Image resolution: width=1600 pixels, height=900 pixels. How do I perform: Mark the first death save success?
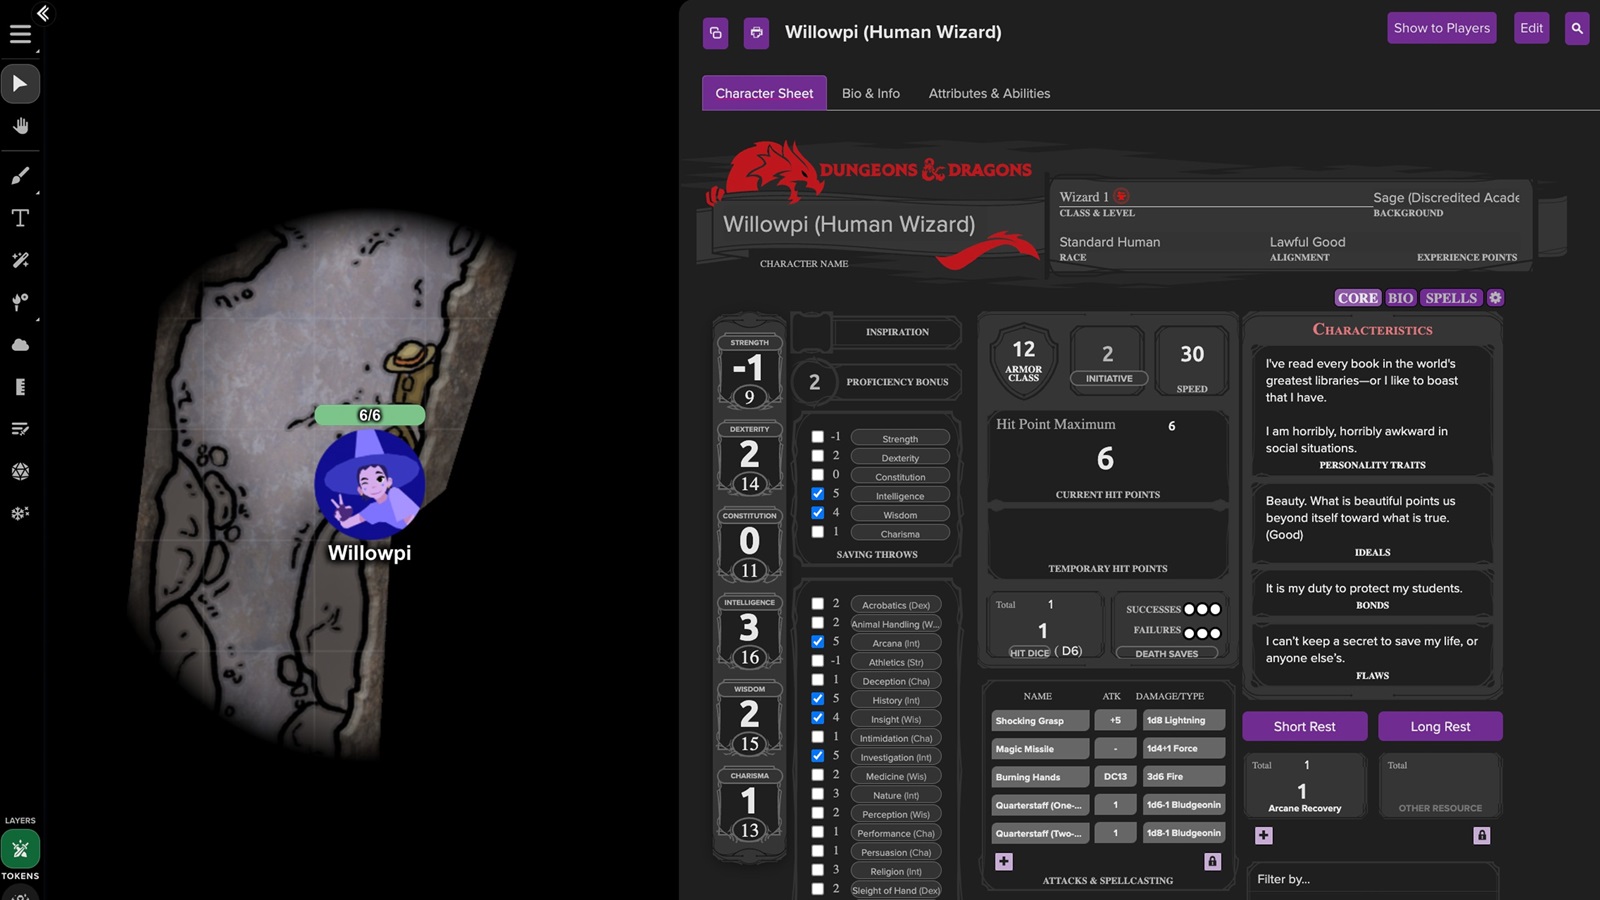coord(1189,609)
